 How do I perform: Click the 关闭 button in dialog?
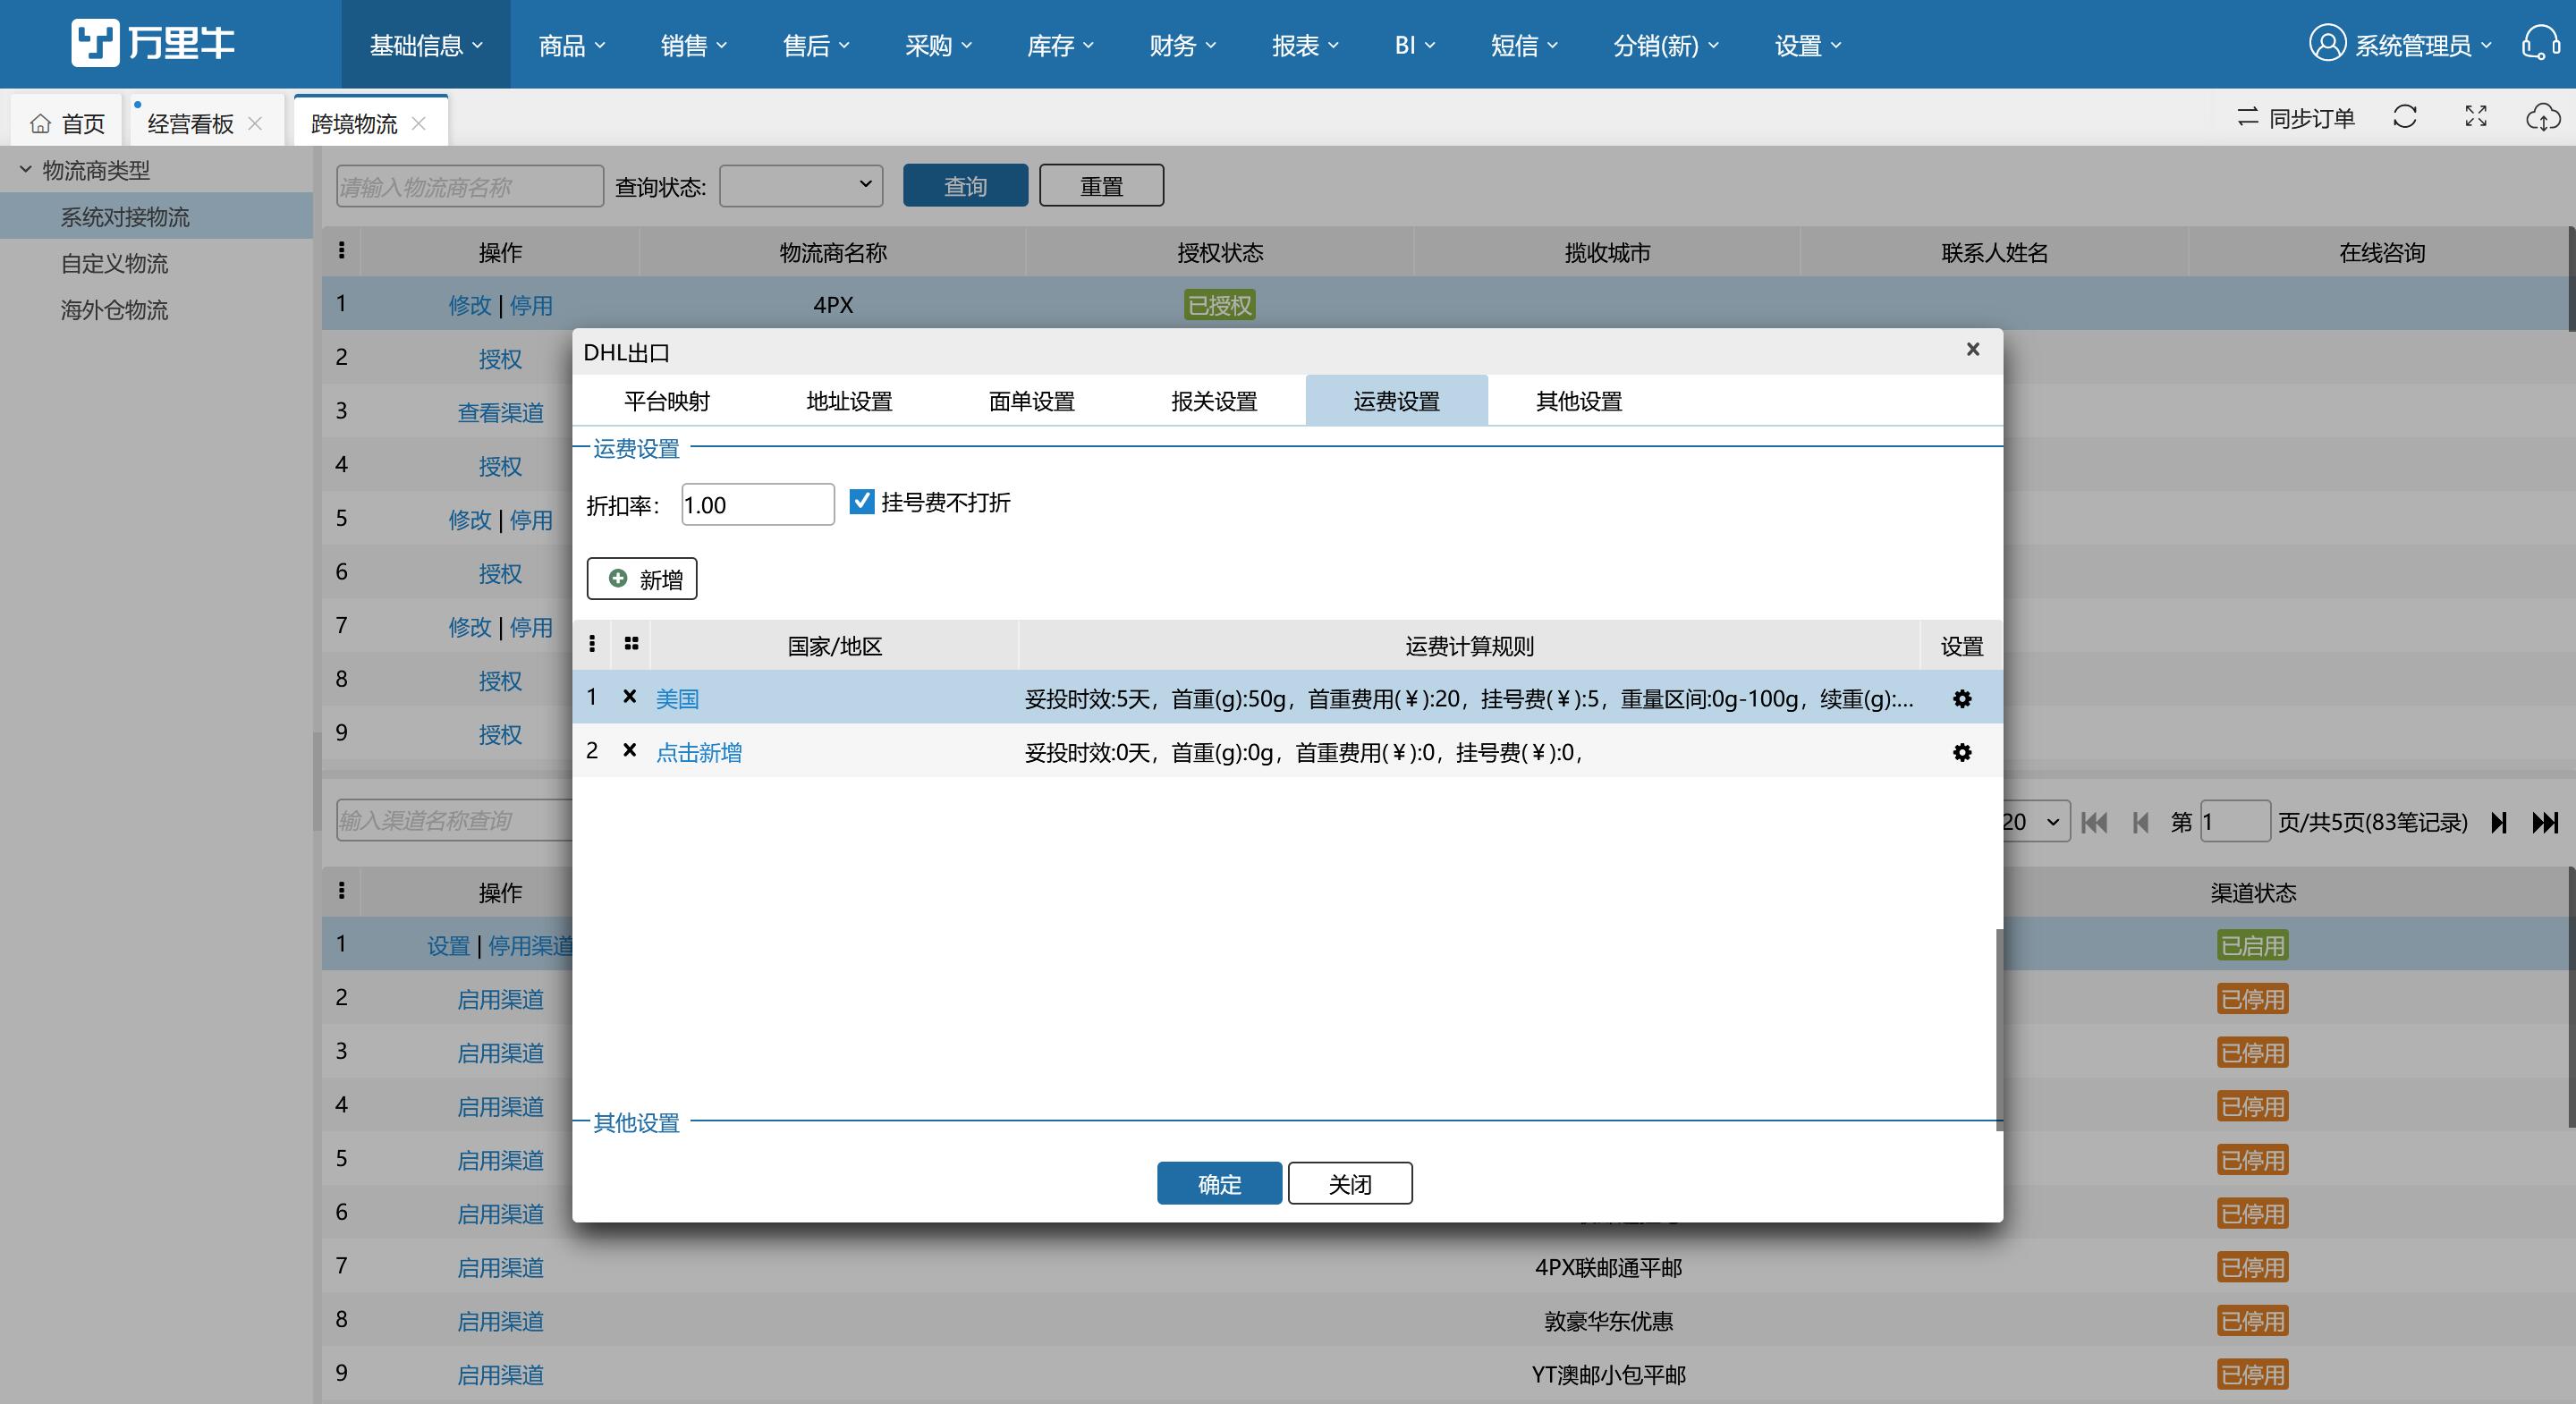pyautogui.click(x=1350, y=1183)
